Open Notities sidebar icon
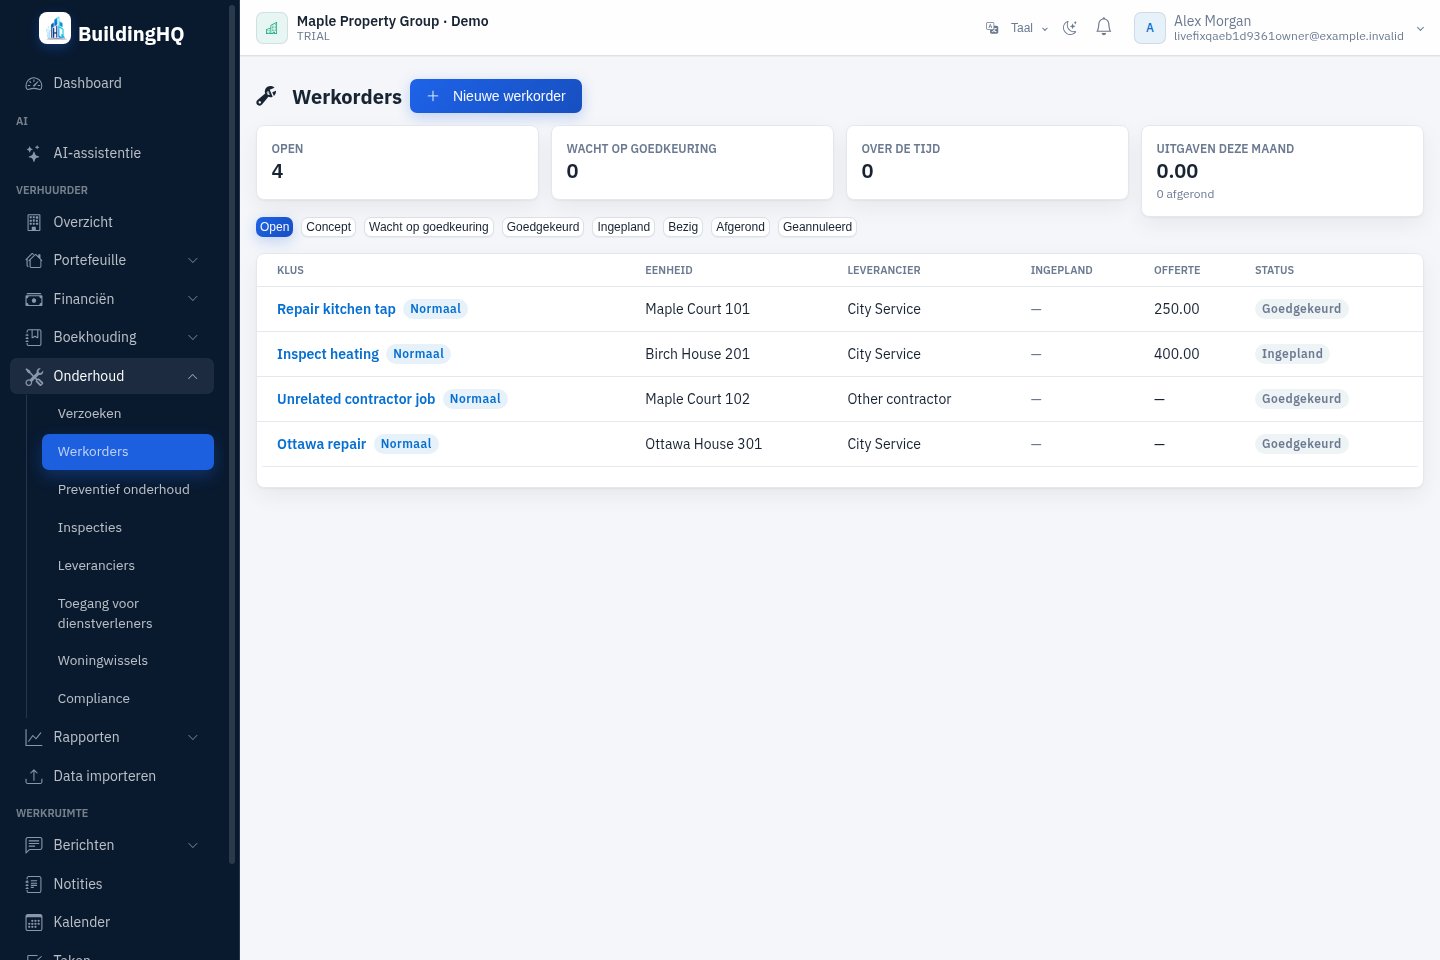The height and width of the screenshot is (960, 1440). [34, 884]
